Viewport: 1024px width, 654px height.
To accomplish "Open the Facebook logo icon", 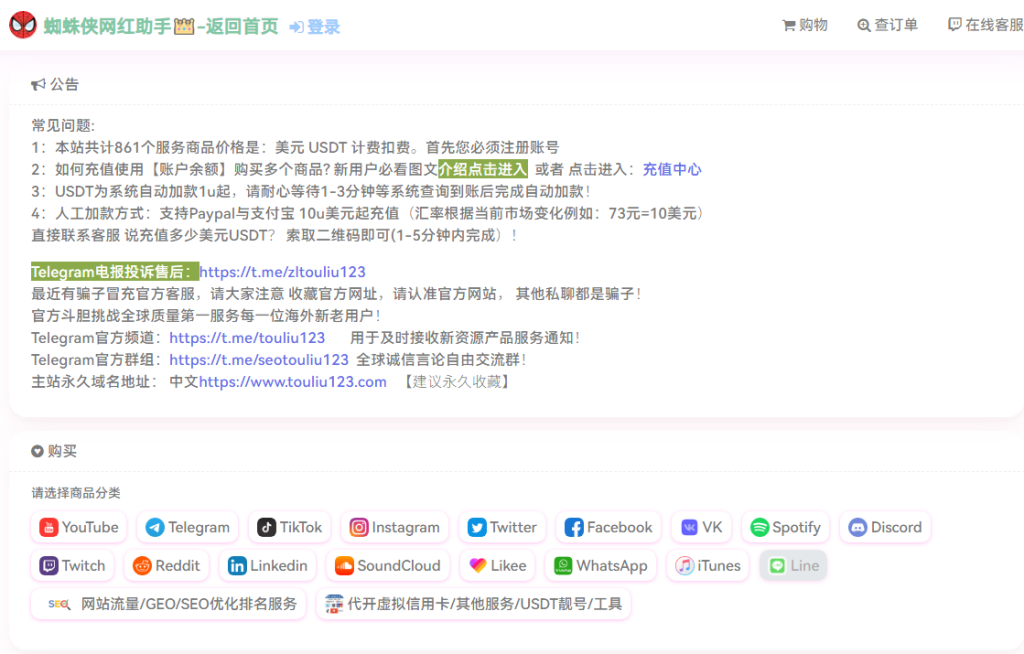I will coord(573,527).
